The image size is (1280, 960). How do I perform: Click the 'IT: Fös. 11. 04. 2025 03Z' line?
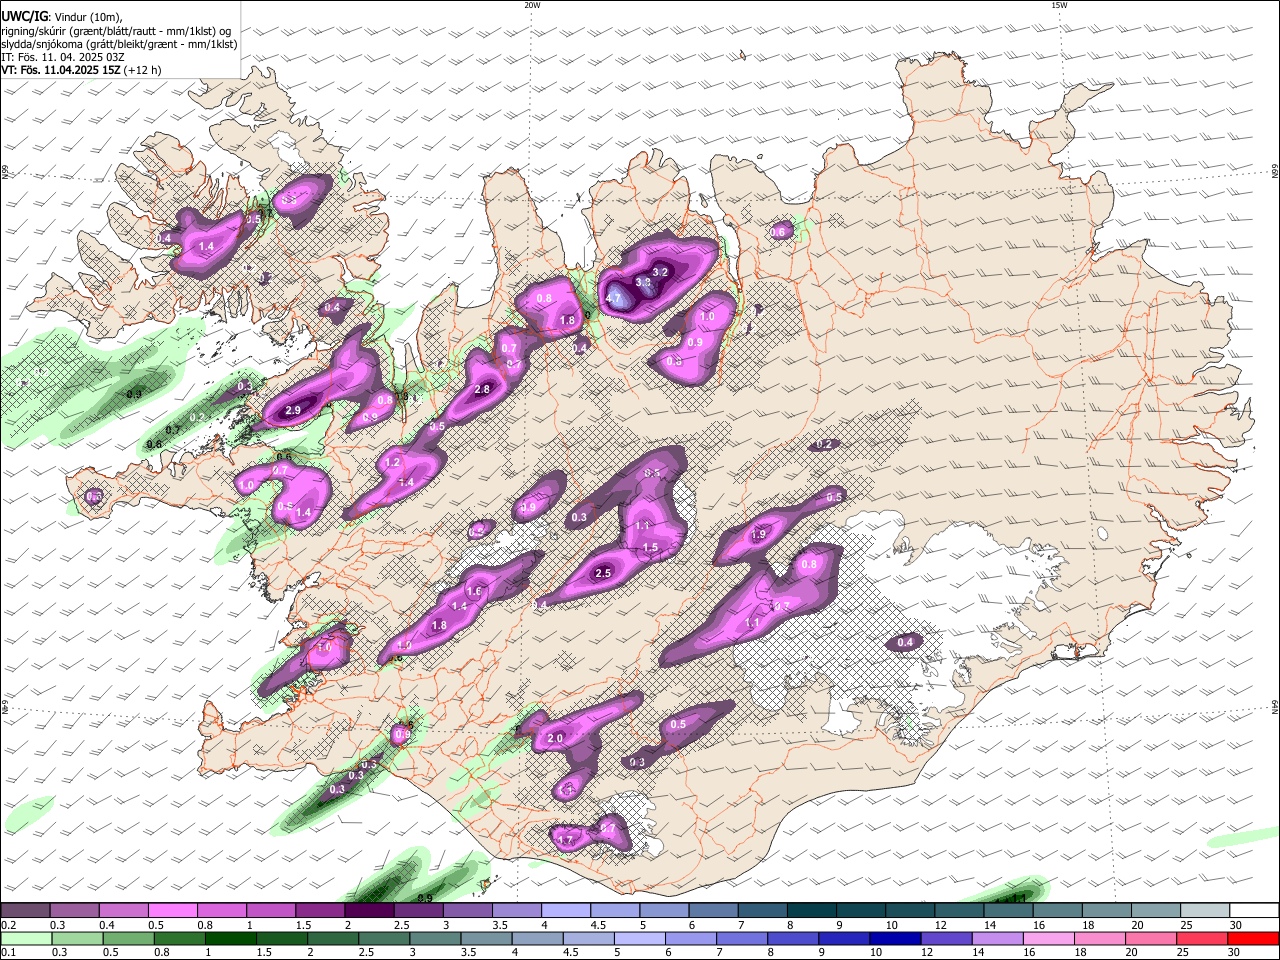coord(63,57)
